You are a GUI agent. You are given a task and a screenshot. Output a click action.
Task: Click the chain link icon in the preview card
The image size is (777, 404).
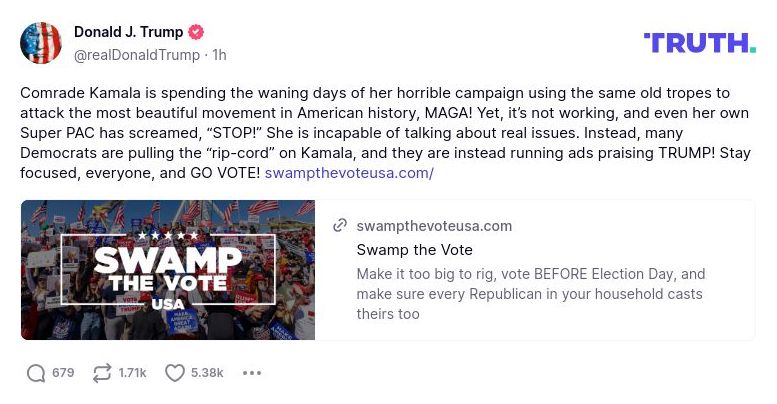(340, 226)
